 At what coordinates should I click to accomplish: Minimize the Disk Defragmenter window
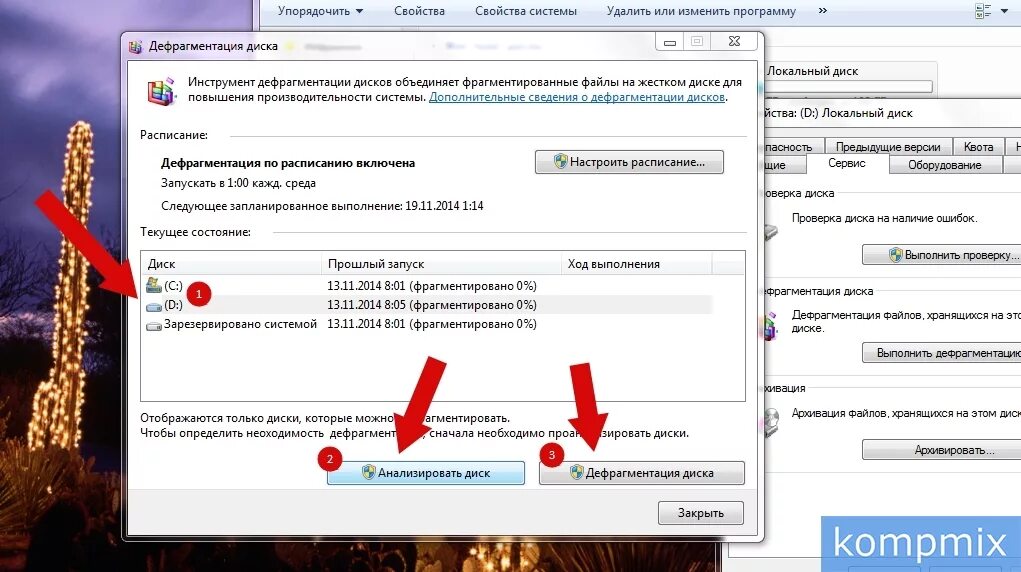pos(669,42)
